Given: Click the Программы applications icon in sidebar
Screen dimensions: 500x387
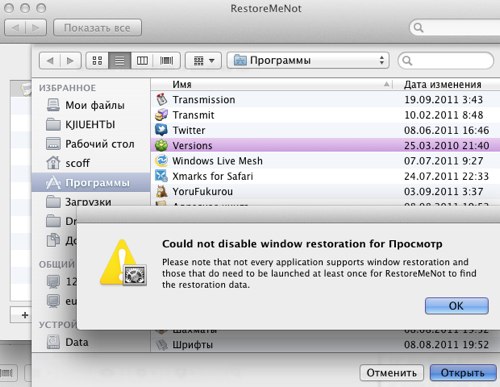Looking at the screenshot, I should [53, 182].
